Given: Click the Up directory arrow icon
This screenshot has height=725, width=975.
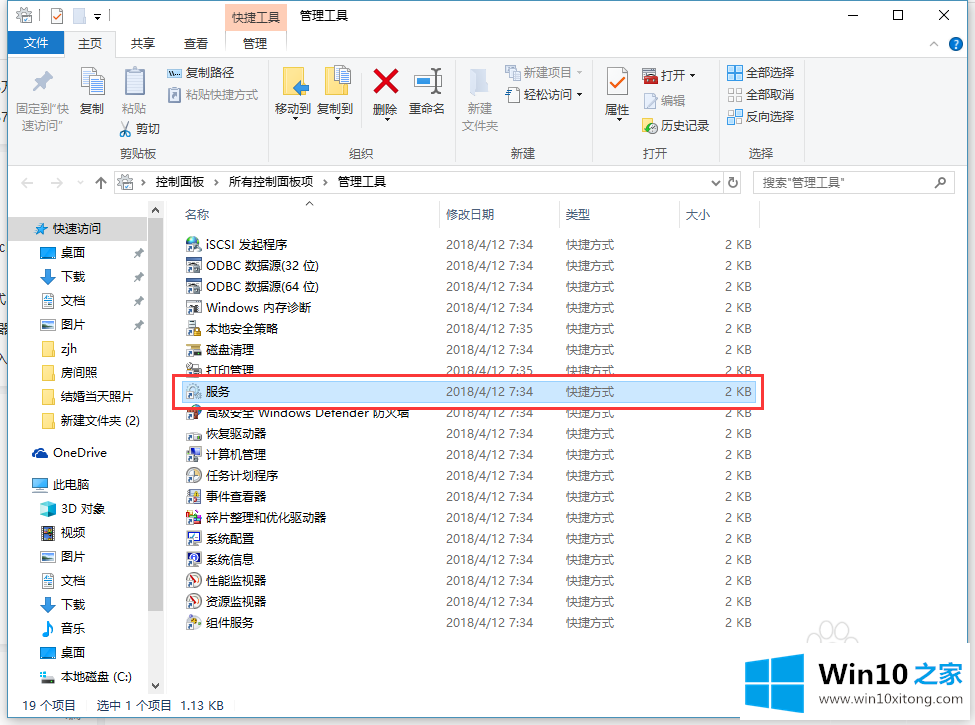Looking at the screenshot, I should click(x=100, y=183).
